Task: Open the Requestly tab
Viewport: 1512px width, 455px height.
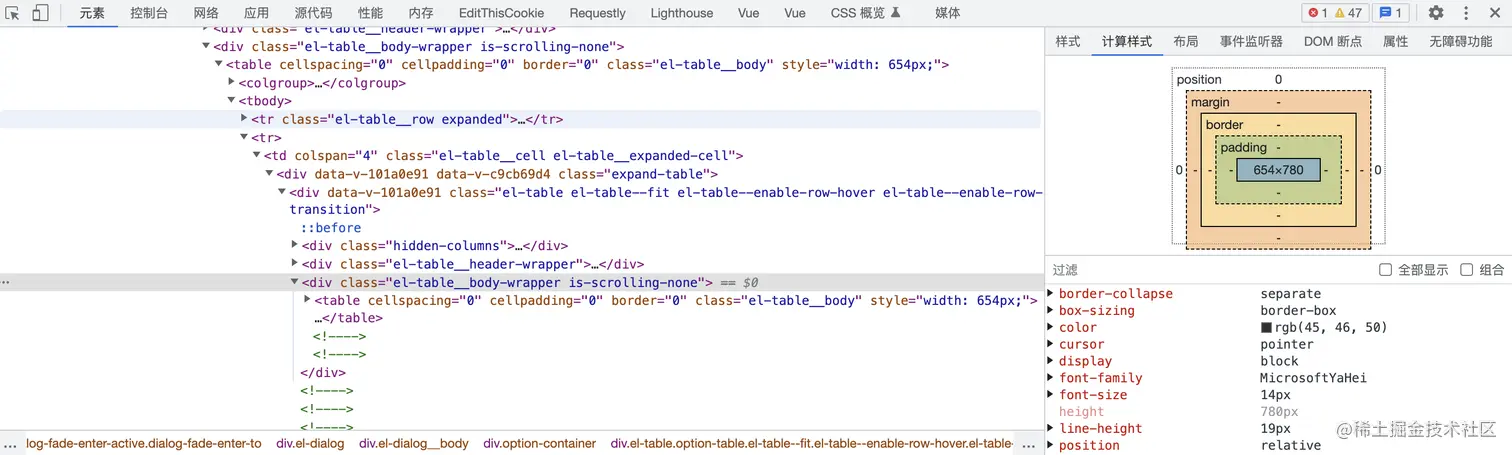Action: coord(597,13)
